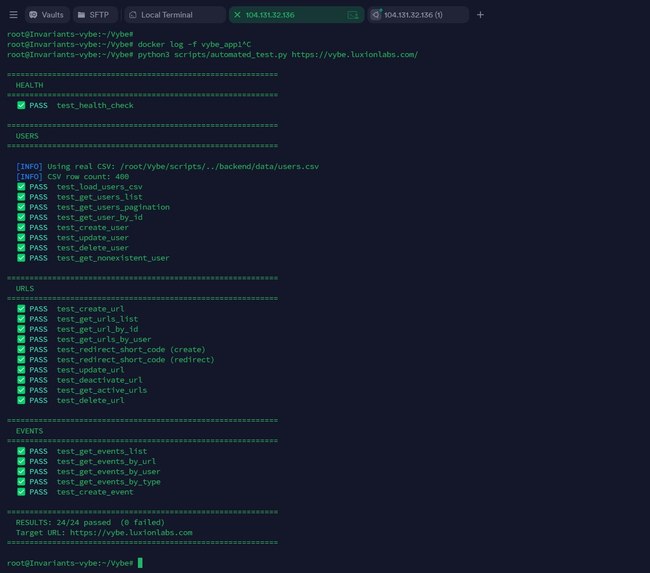Screen dimensions: 650x573
Task: Click test_load_users_csv result
Action: [80, 187]
